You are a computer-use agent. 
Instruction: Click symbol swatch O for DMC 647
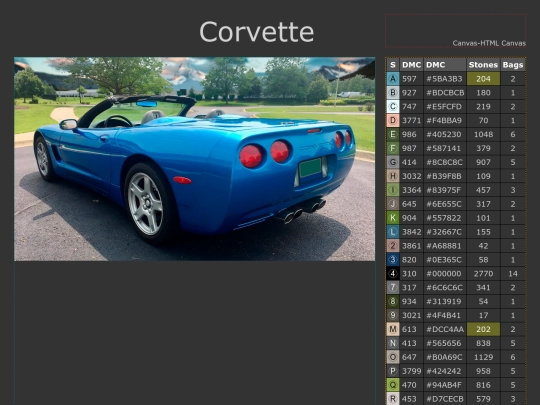(x=393, y=357)
